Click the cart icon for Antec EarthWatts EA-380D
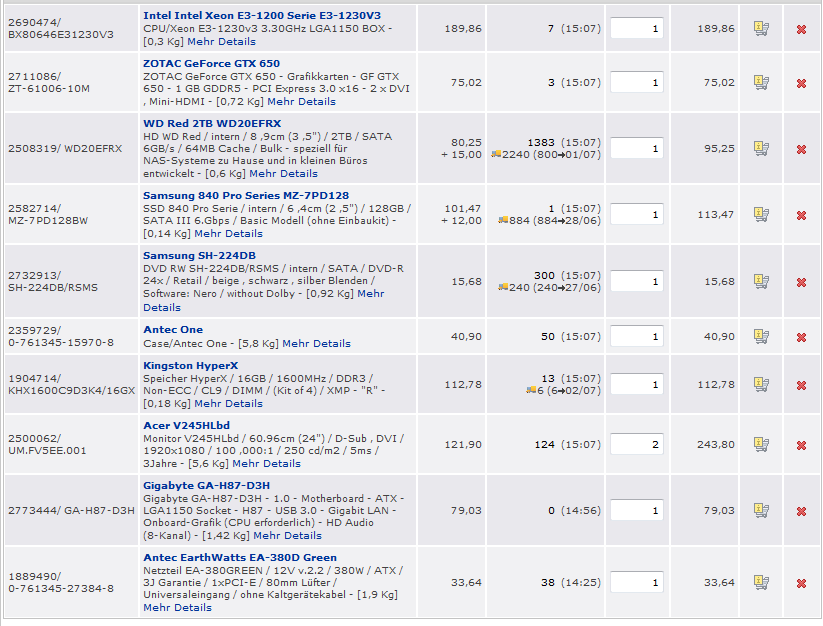 point(761,582)
